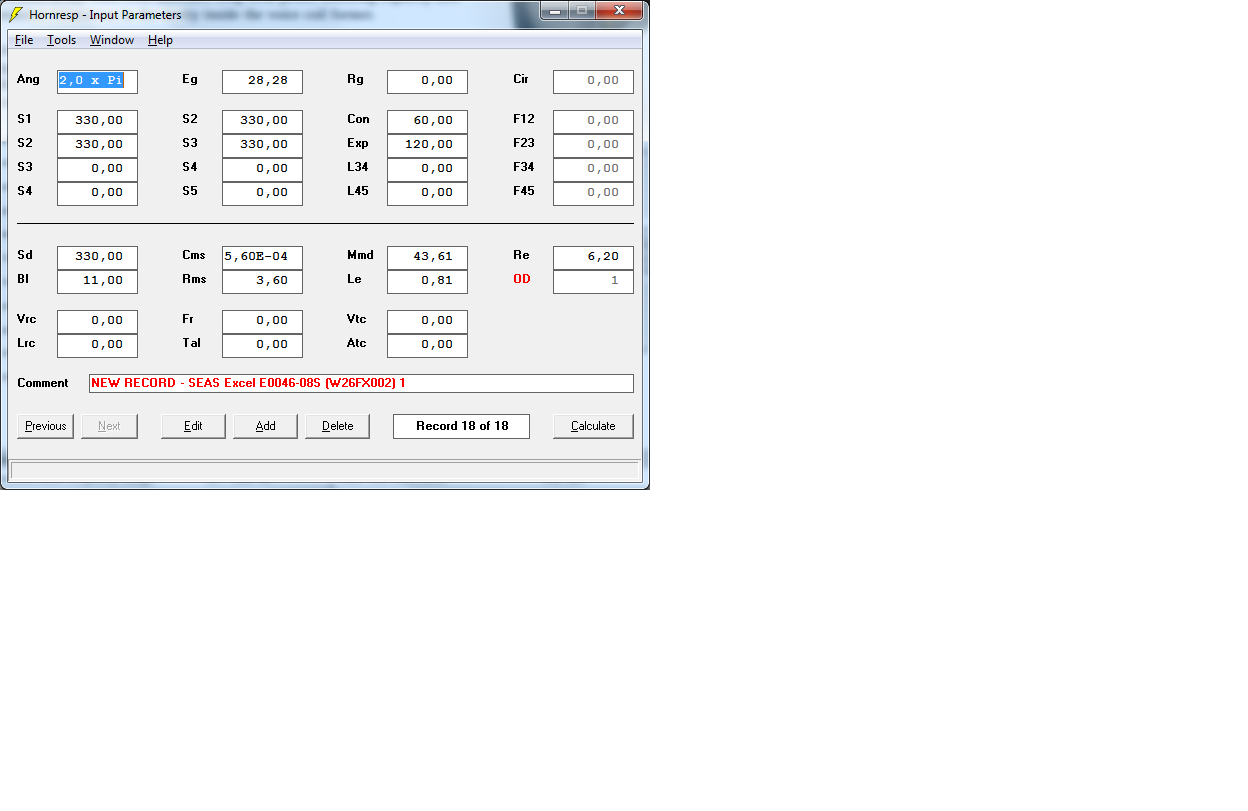Click the Edit button

193,426
